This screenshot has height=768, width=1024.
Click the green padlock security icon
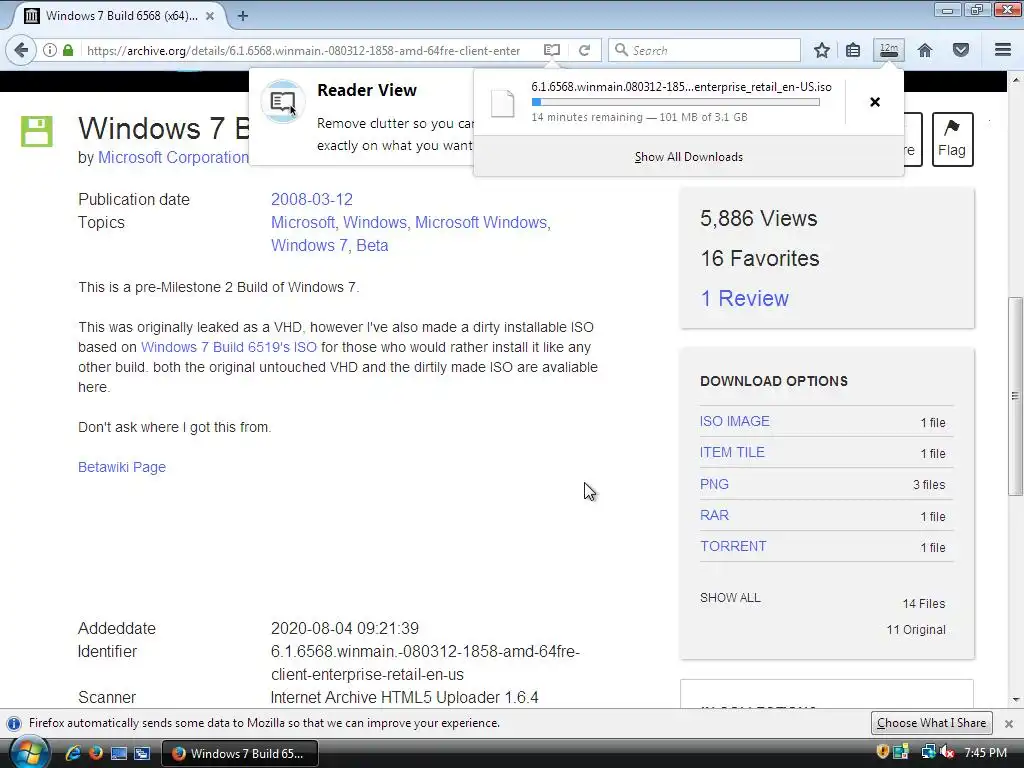68,50
